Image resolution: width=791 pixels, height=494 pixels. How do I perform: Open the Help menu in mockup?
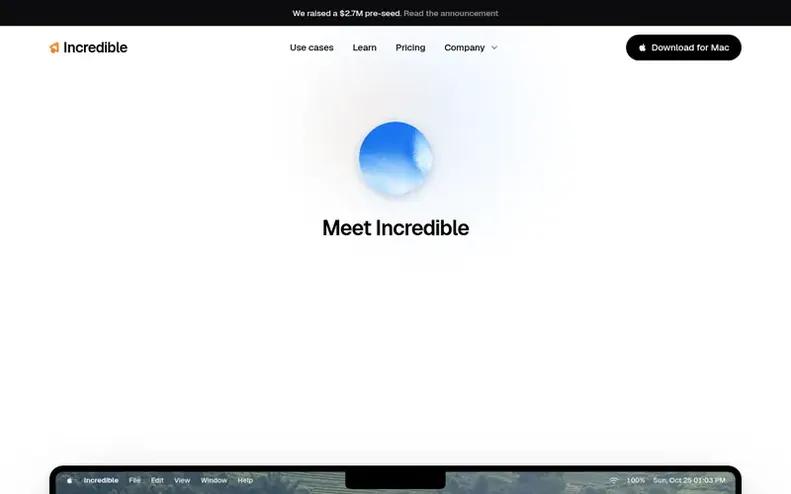tap(245, 480)
